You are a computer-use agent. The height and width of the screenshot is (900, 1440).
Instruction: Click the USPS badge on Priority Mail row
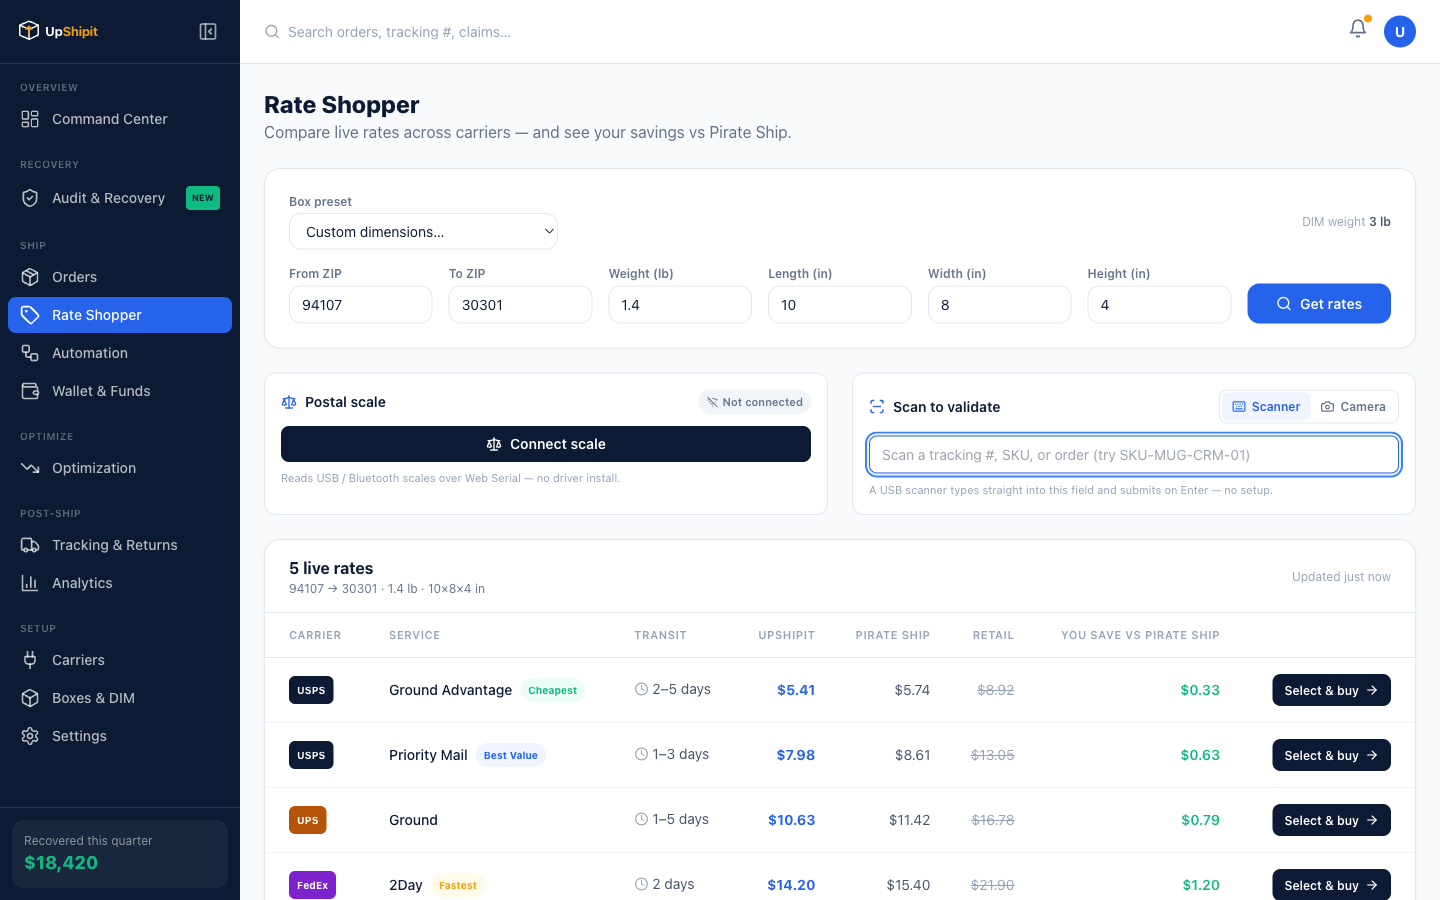[311, 755]
